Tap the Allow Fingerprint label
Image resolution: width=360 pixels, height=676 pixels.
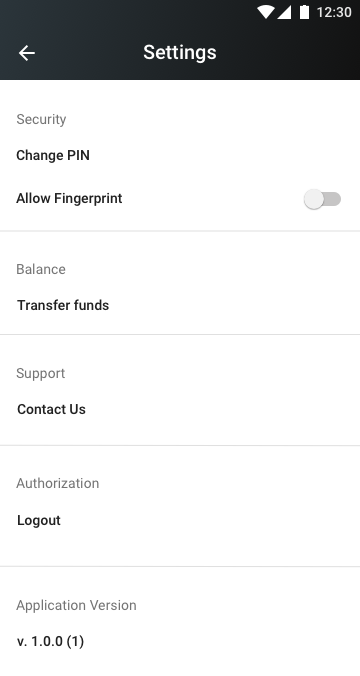click(69, 198)
